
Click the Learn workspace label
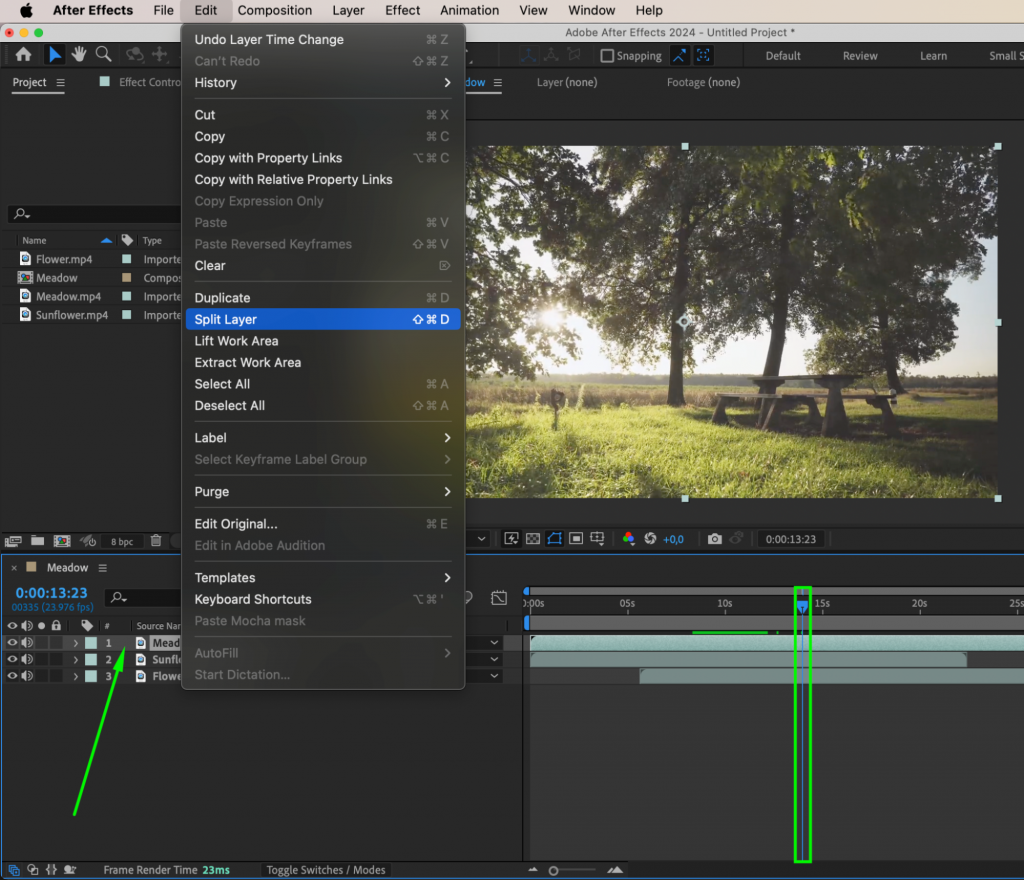933,56
